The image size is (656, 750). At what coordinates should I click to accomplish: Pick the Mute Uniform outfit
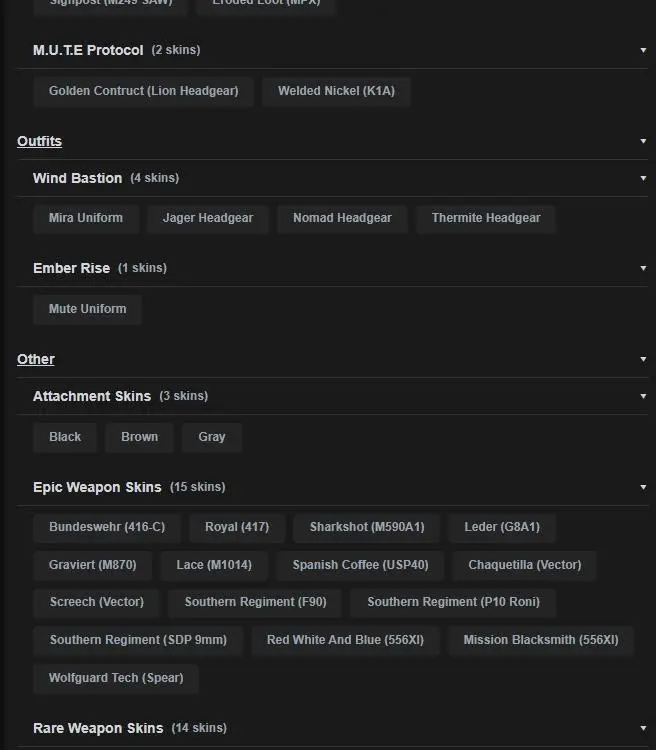pyautogui.click(x=87, y=309)
